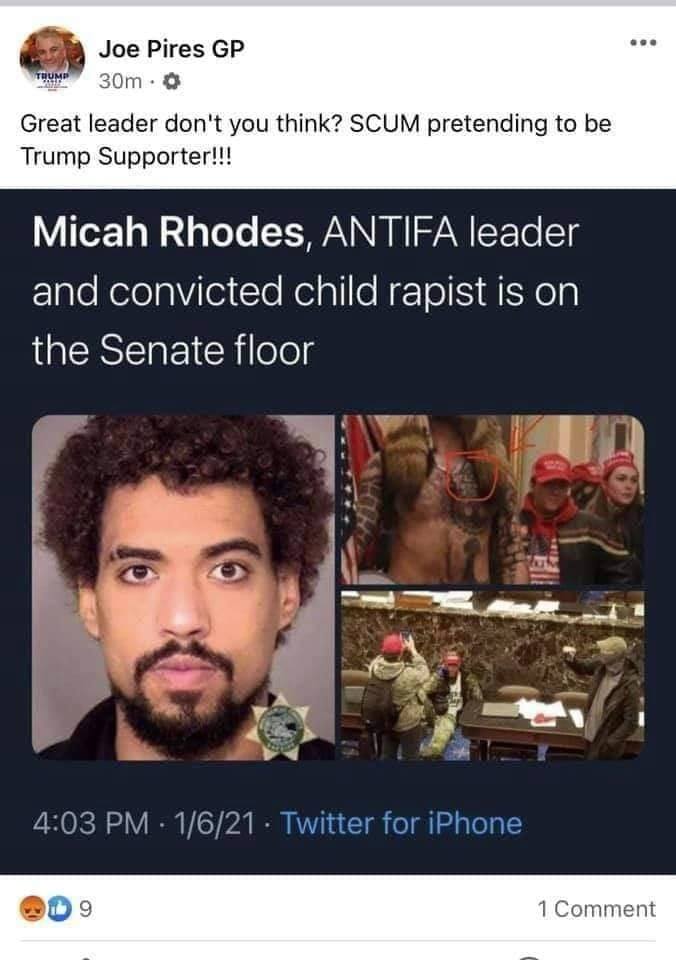Click the caption starting Great leader
The height and width of the screenshot is (960, 676).
click(316, 140)
